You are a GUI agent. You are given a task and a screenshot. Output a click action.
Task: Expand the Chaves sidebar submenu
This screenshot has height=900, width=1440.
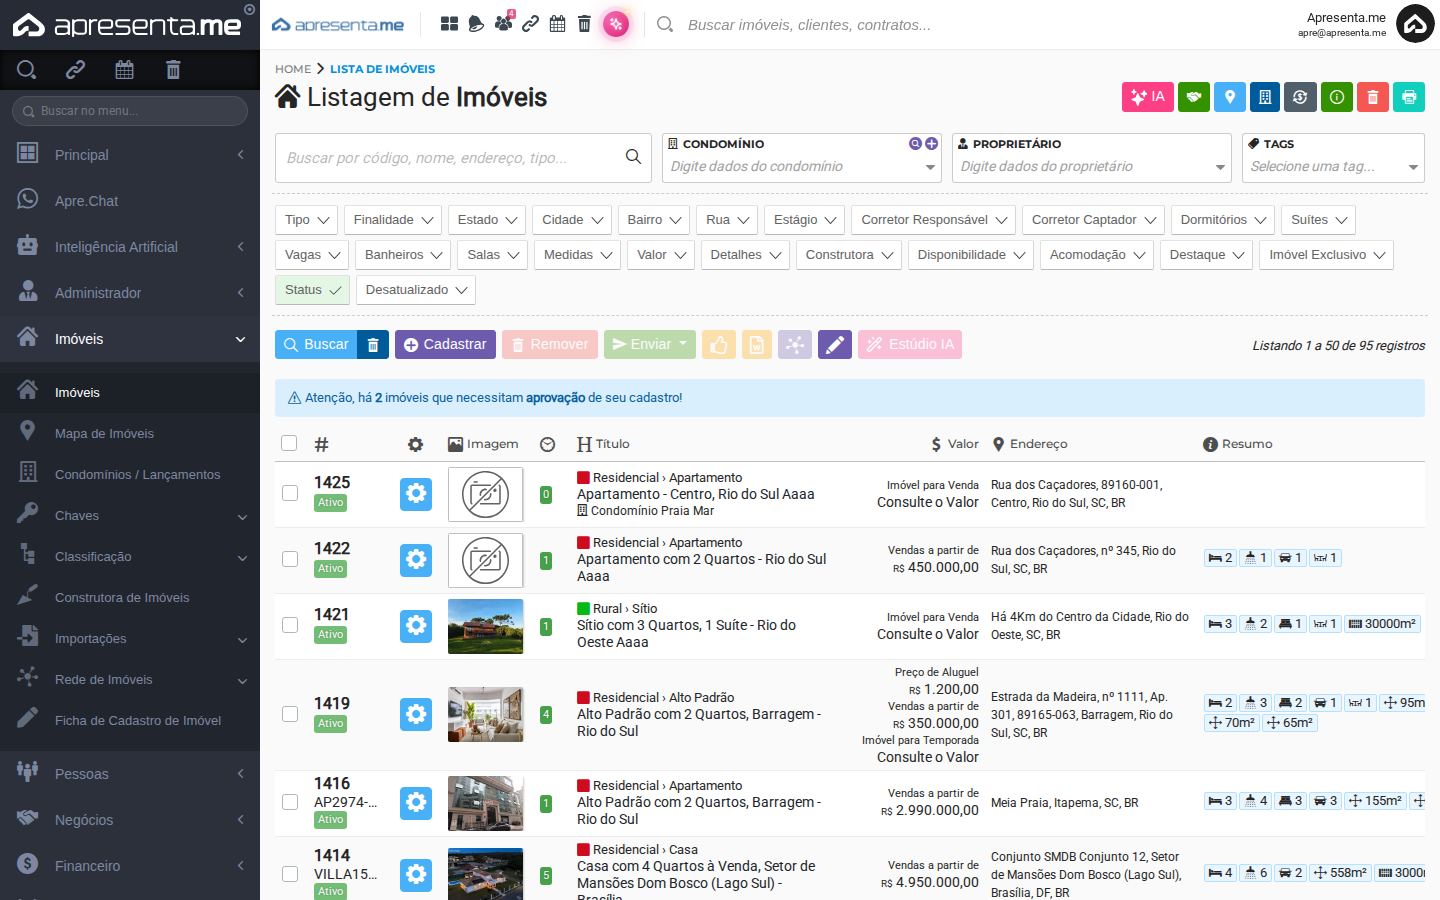[x=130, y=515]
